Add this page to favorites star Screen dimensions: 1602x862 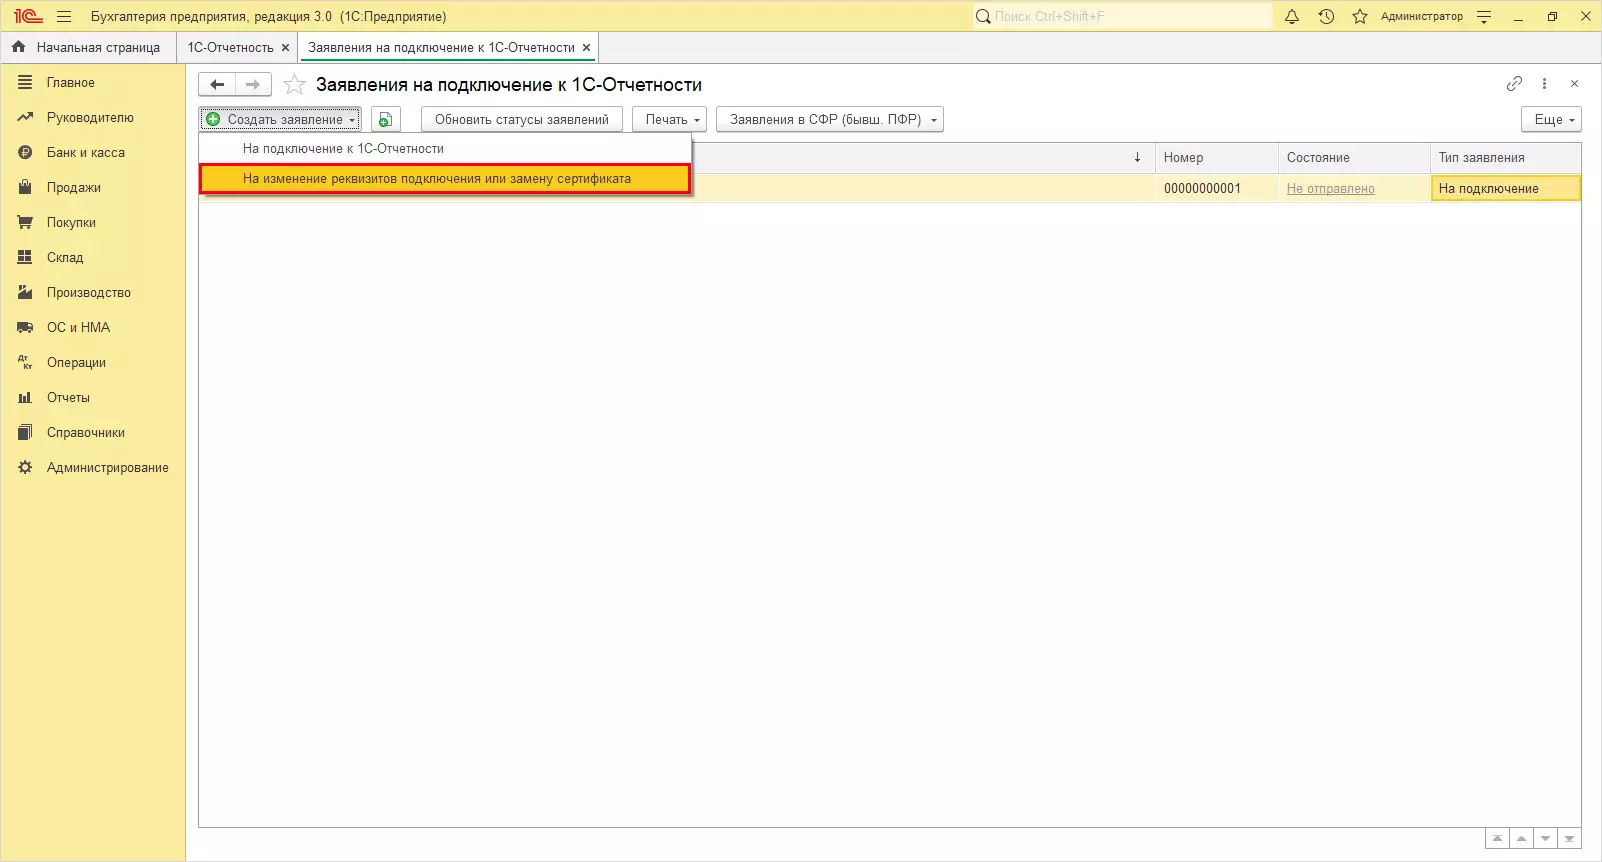[294, 85]
